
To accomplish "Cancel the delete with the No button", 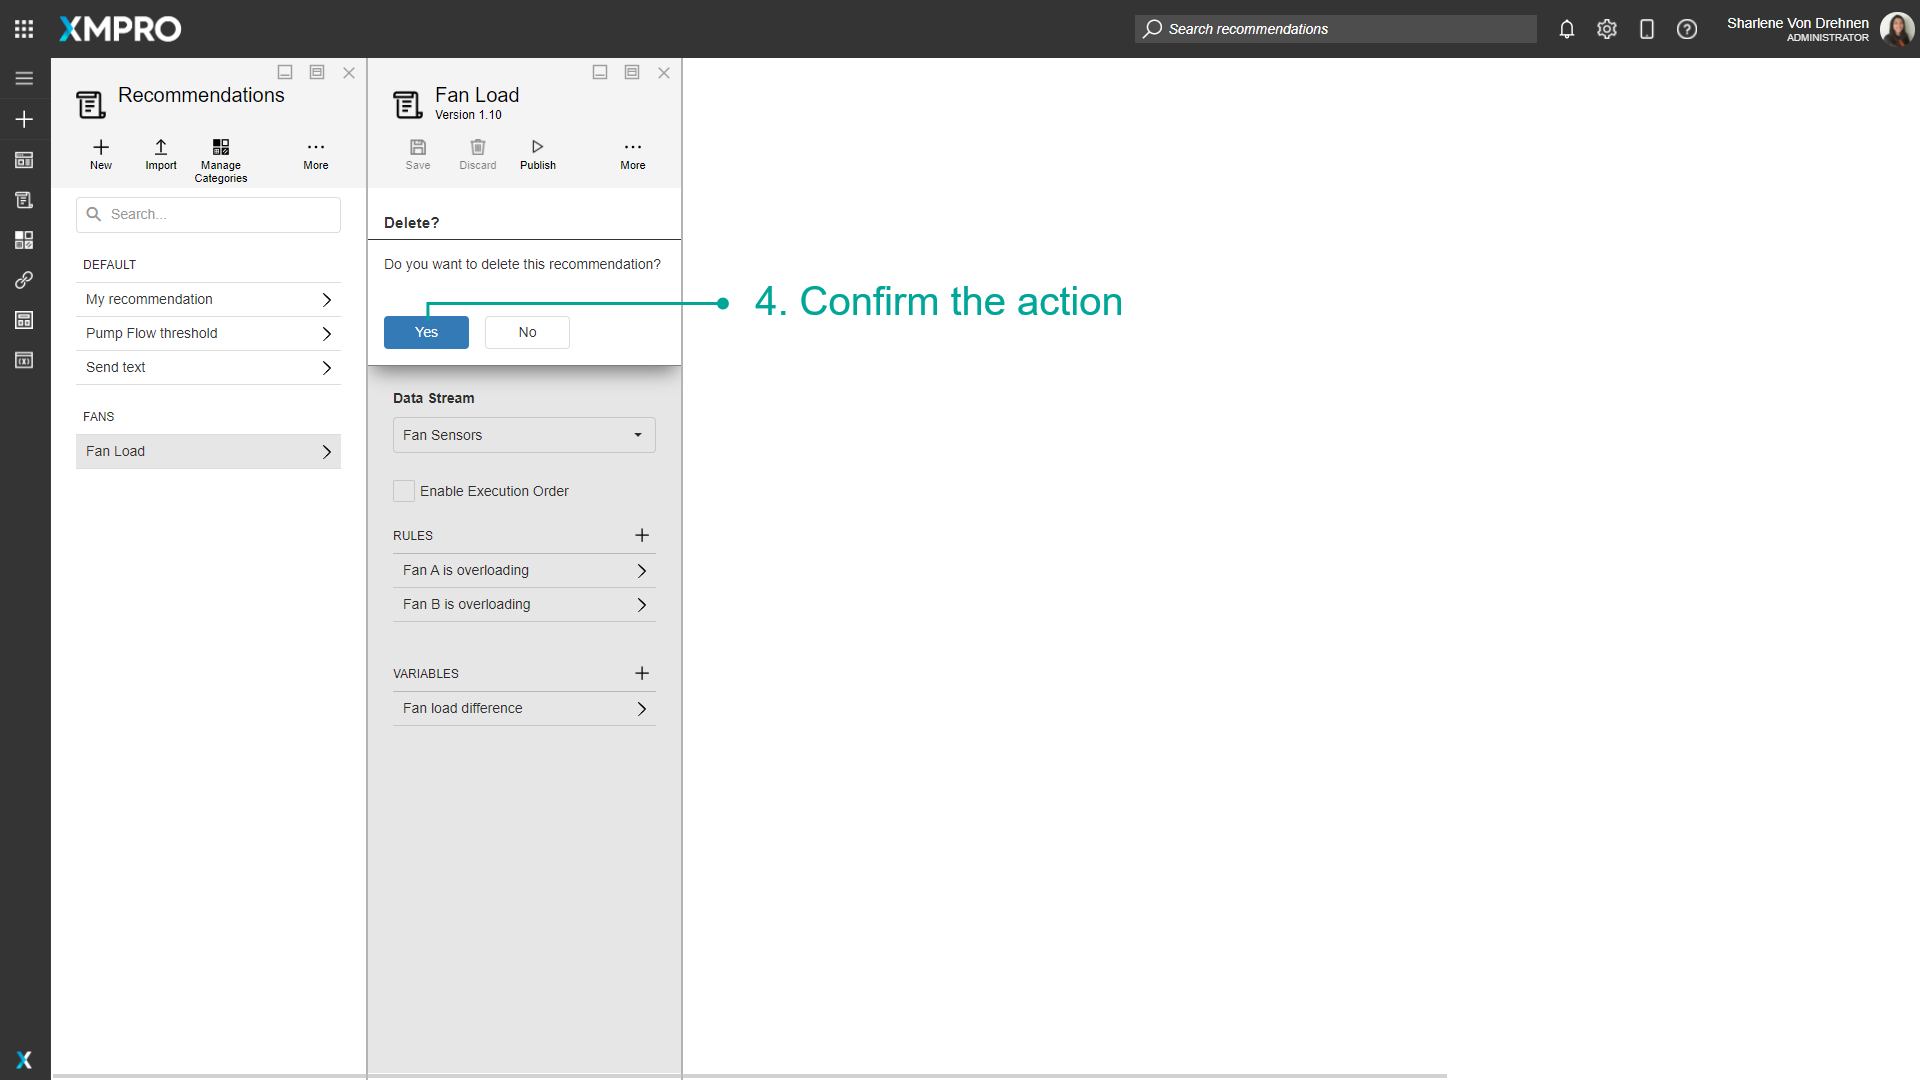I will [527, 332].
